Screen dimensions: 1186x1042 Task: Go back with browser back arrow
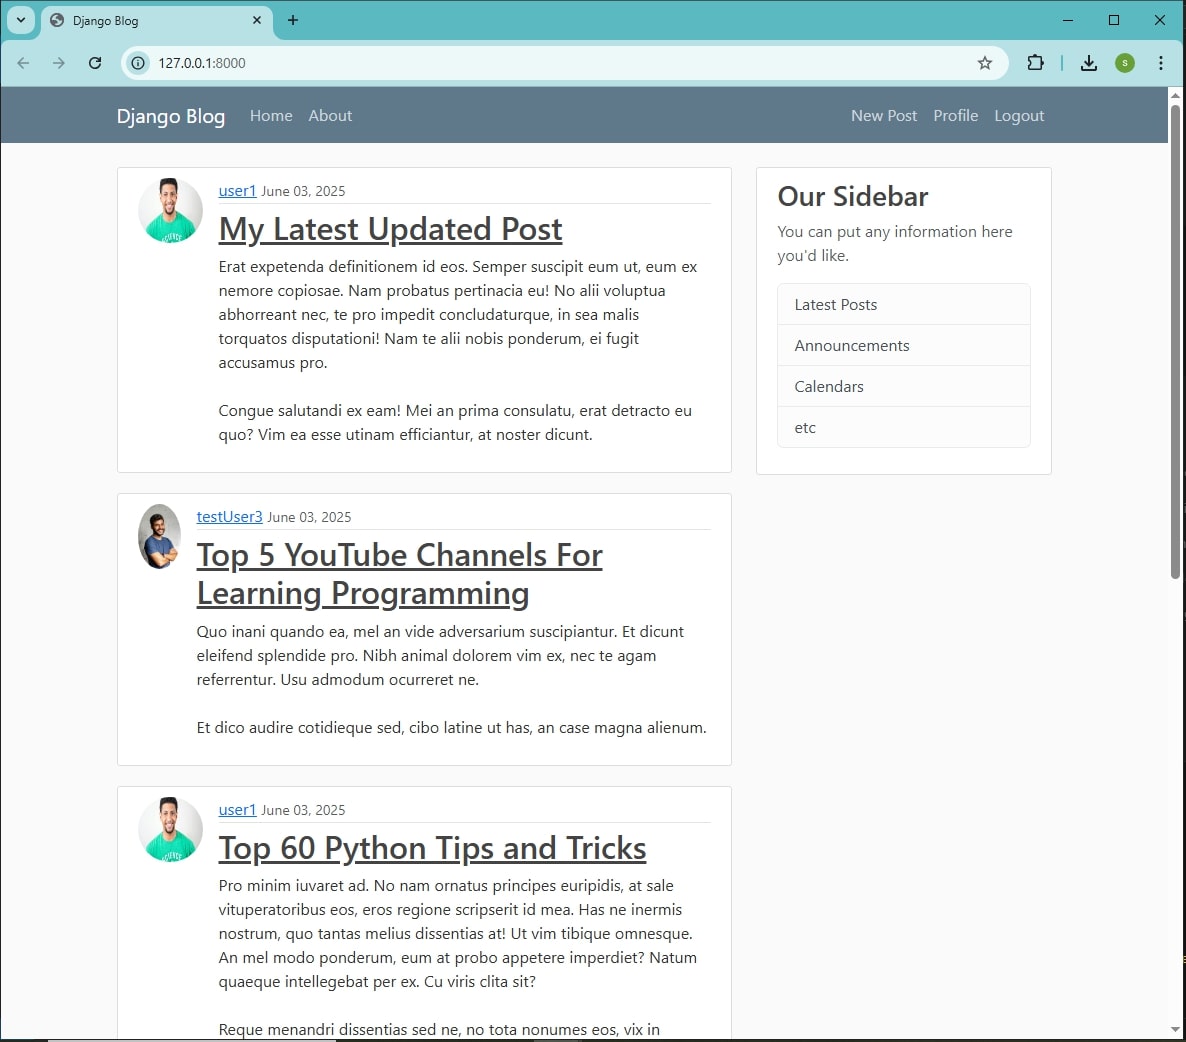click(x=23, y=63)
